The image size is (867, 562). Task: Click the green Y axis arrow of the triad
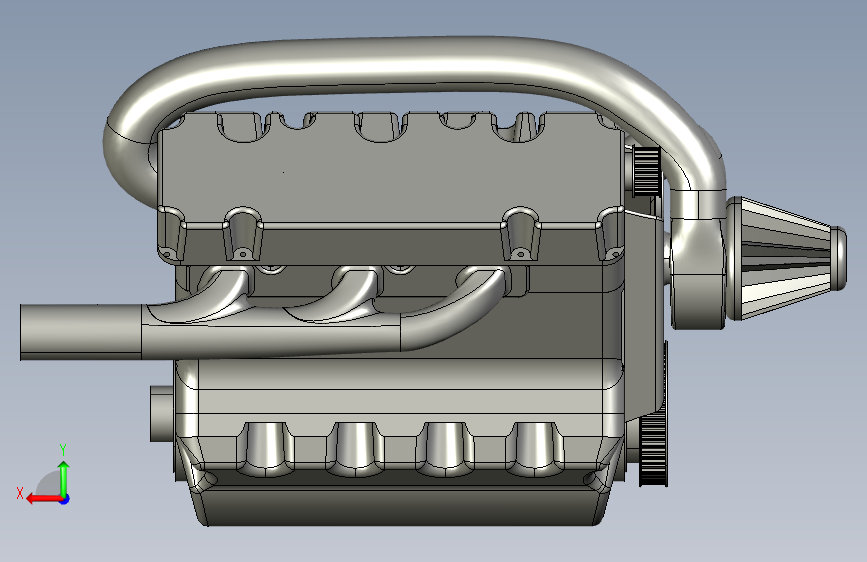point(64,479)
